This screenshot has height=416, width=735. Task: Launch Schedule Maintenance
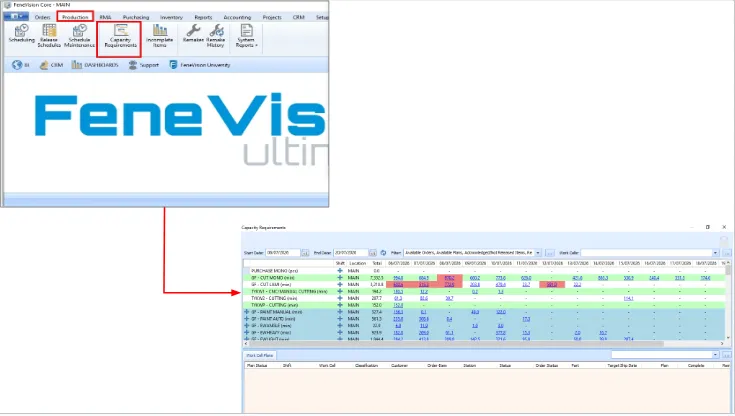point(79,36)
